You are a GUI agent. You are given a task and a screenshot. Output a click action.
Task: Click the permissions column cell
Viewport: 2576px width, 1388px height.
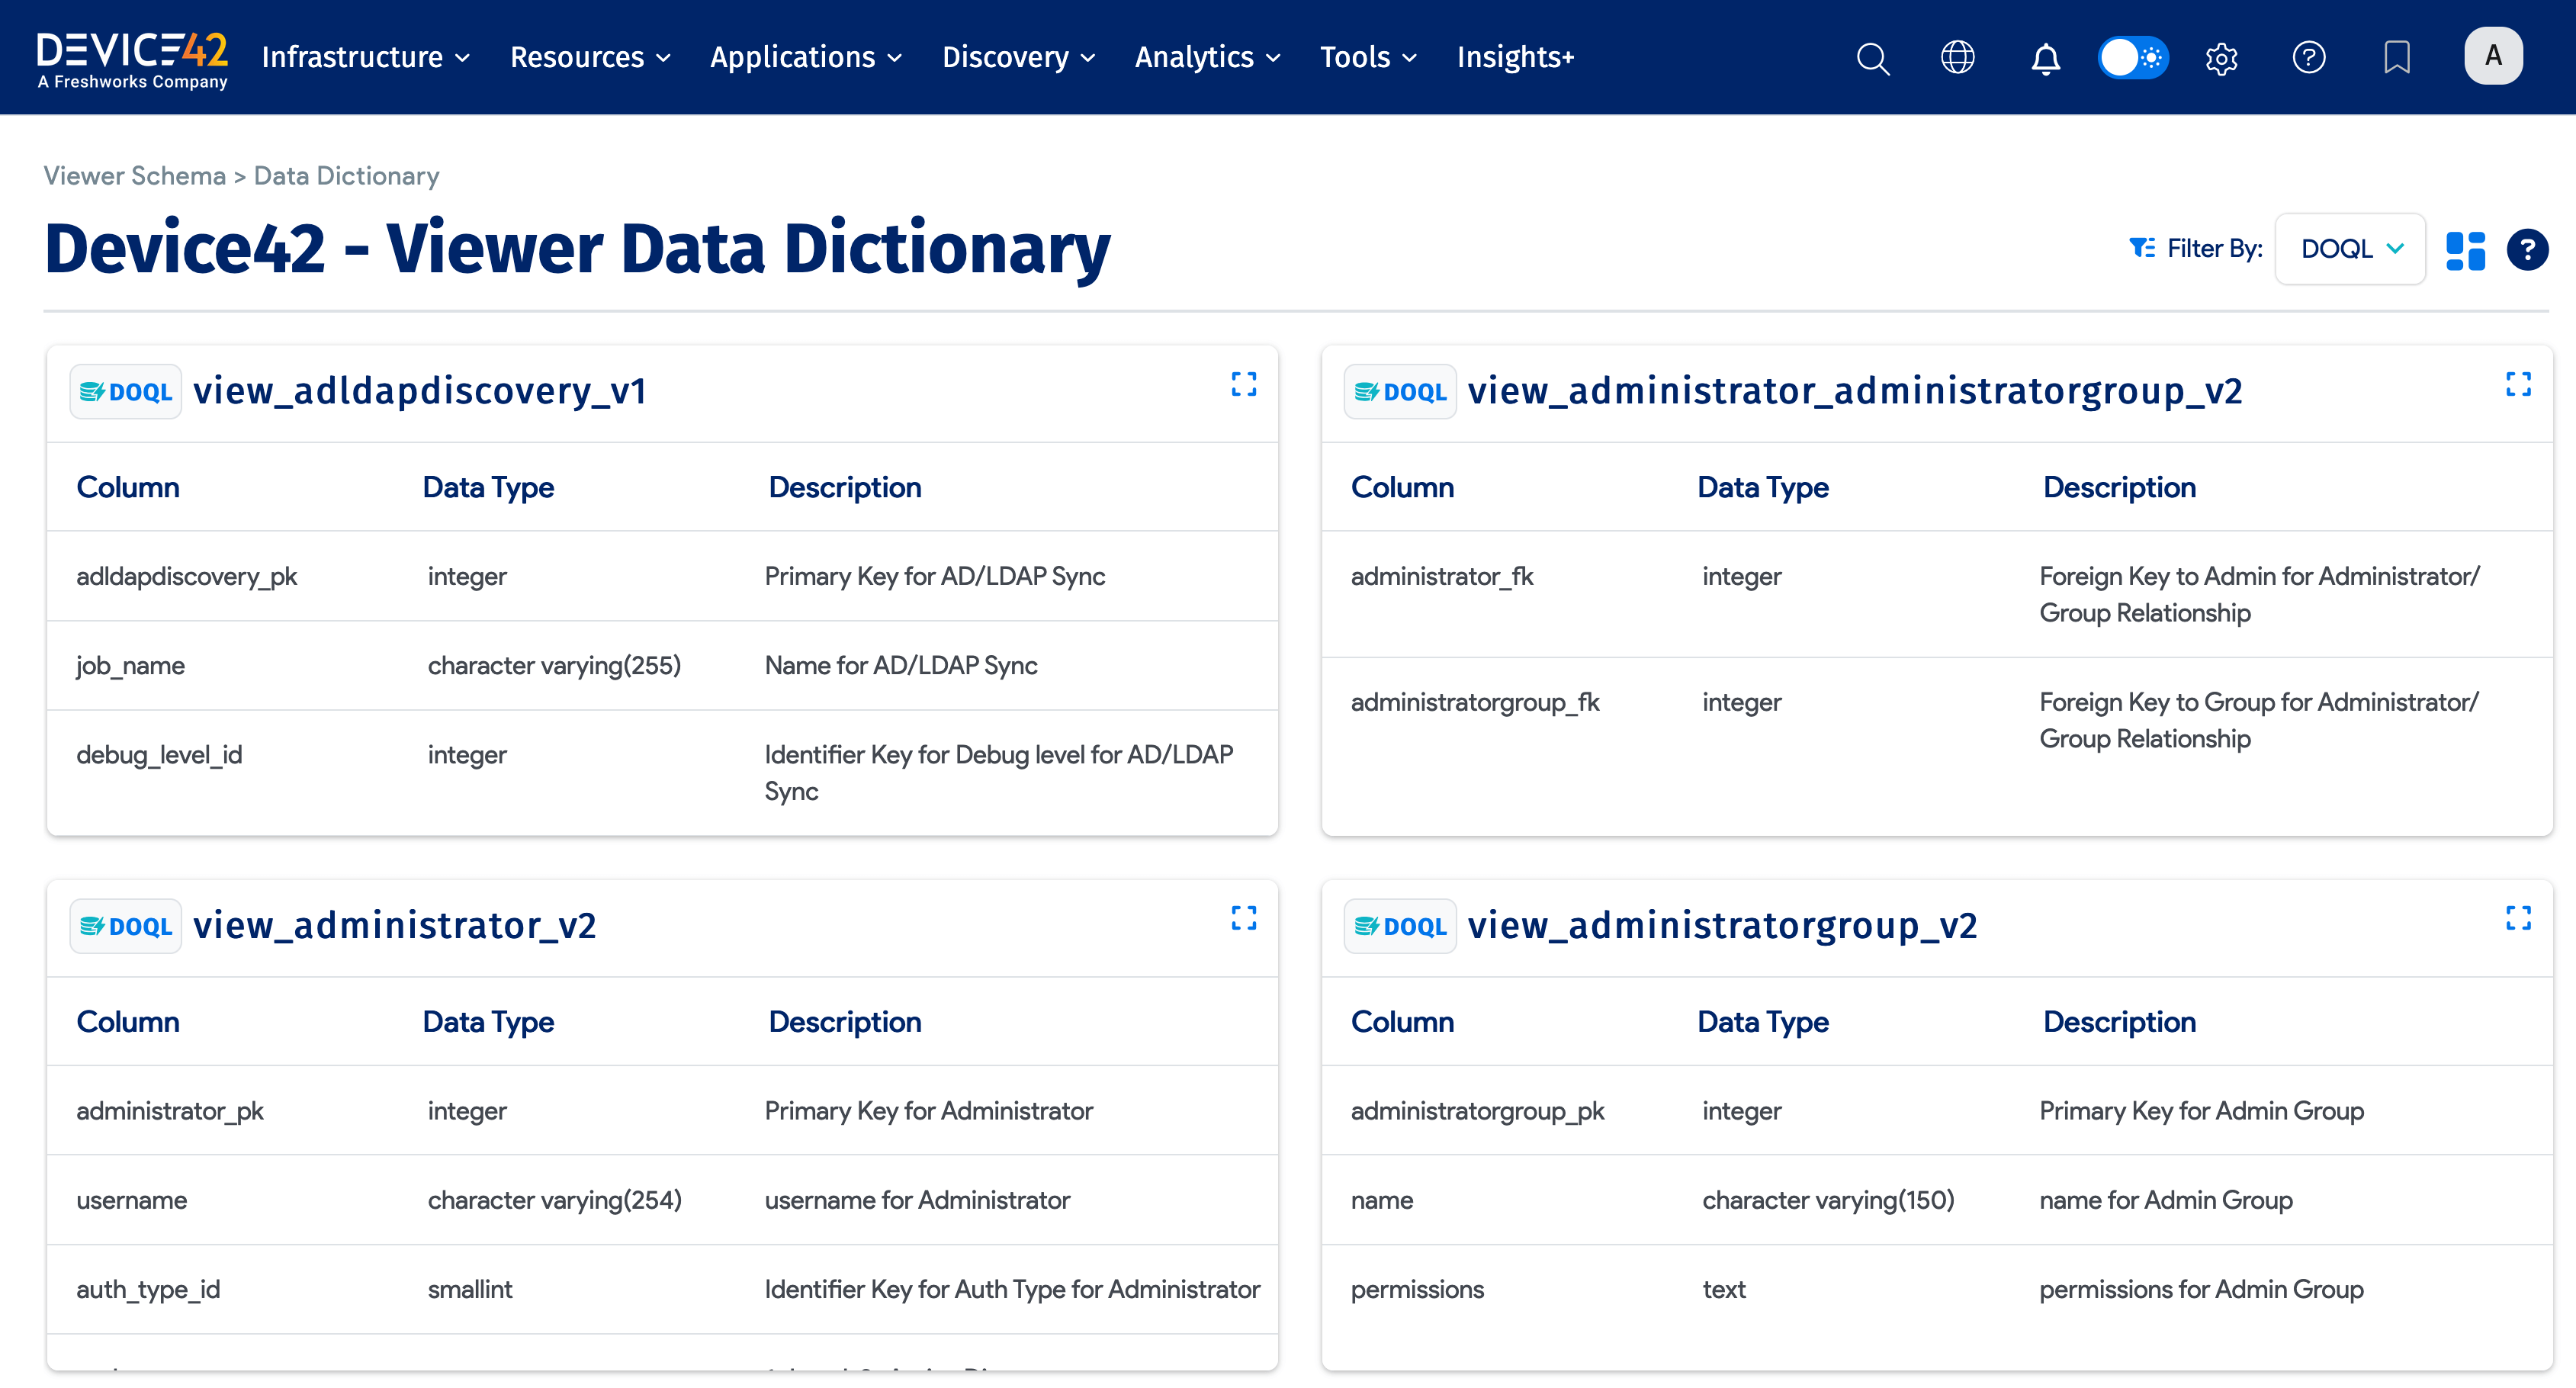1417,1290
